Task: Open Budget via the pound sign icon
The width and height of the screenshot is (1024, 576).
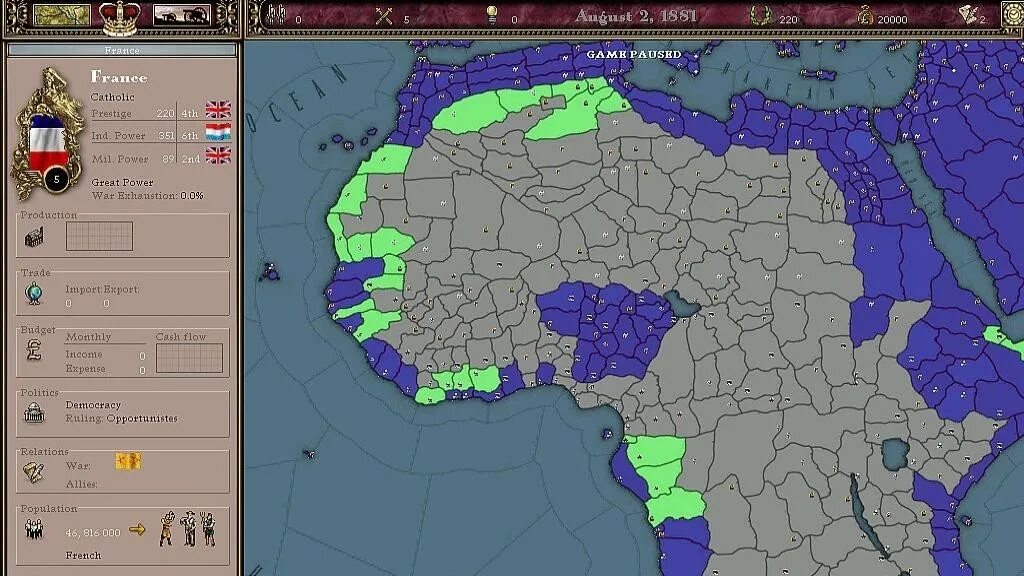Action: click(34, 350)
